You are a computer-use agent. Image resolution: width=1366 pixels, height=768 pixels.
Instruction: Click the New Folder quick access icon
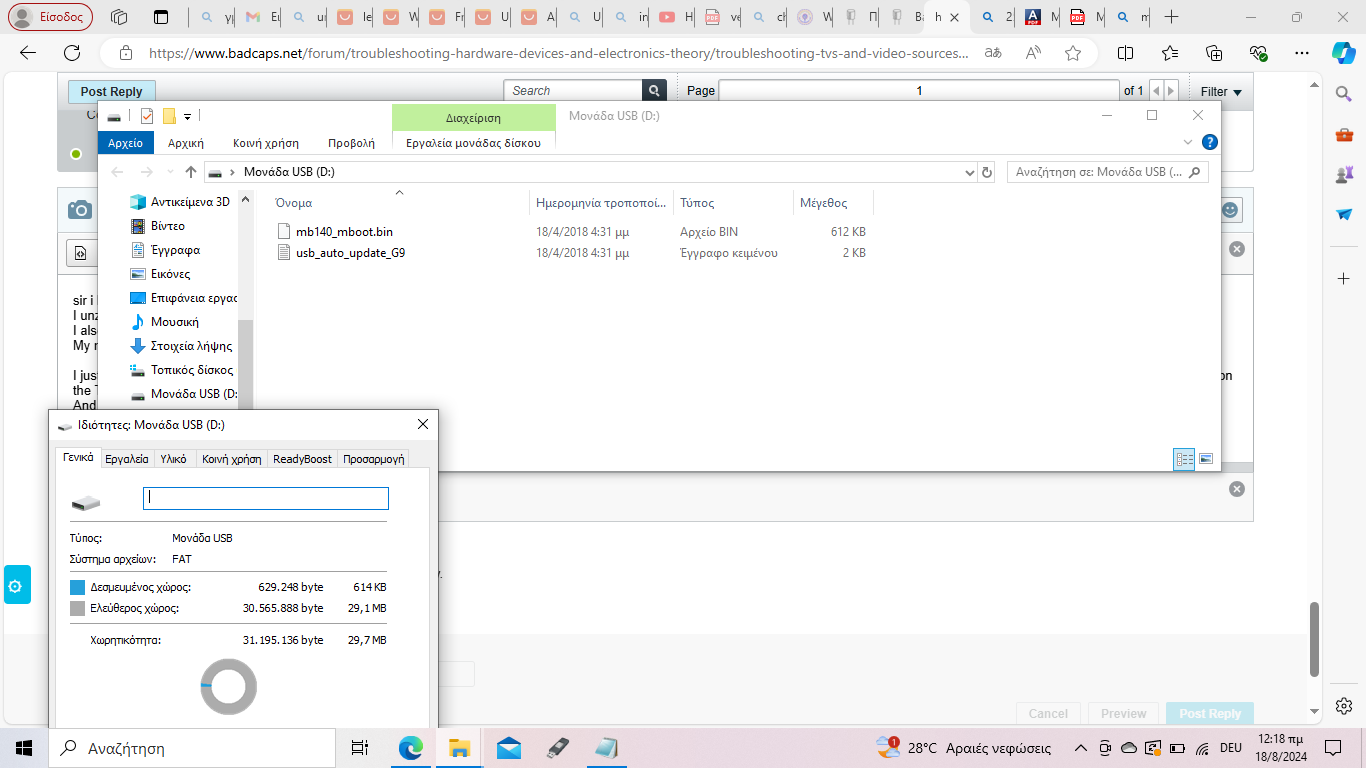[x=169, y=116]
